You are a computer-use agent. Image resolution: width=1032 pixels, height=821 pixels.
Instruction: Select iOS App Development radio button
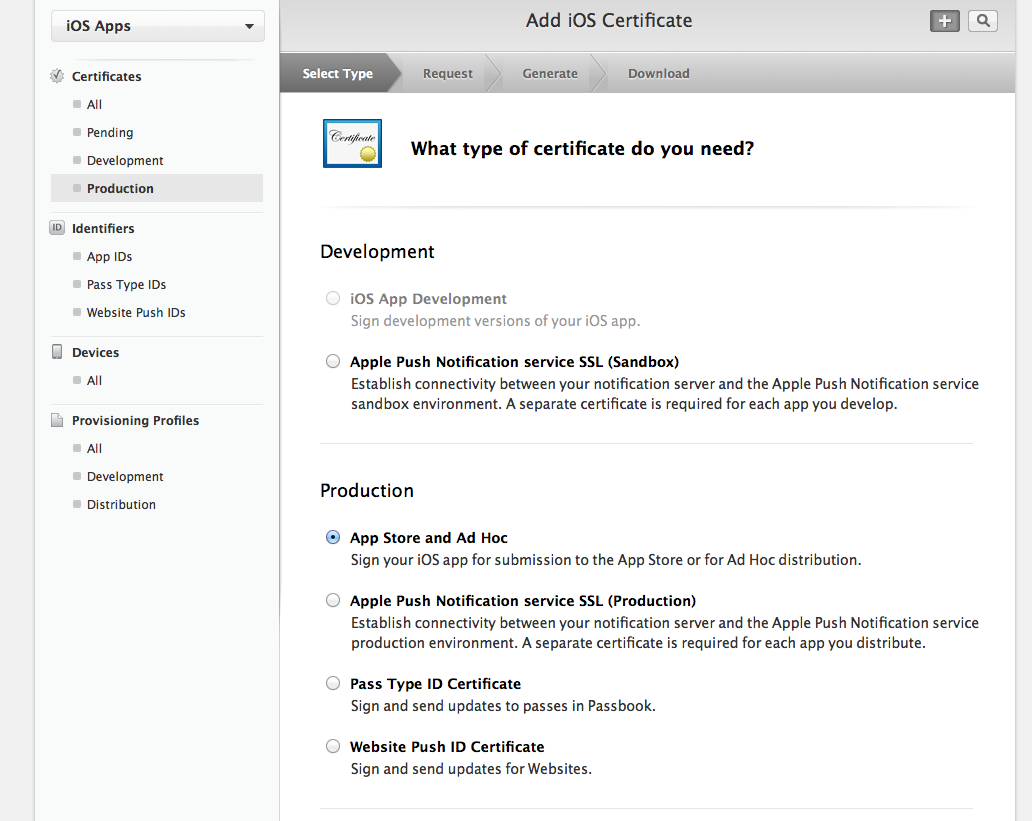point(333,298)
